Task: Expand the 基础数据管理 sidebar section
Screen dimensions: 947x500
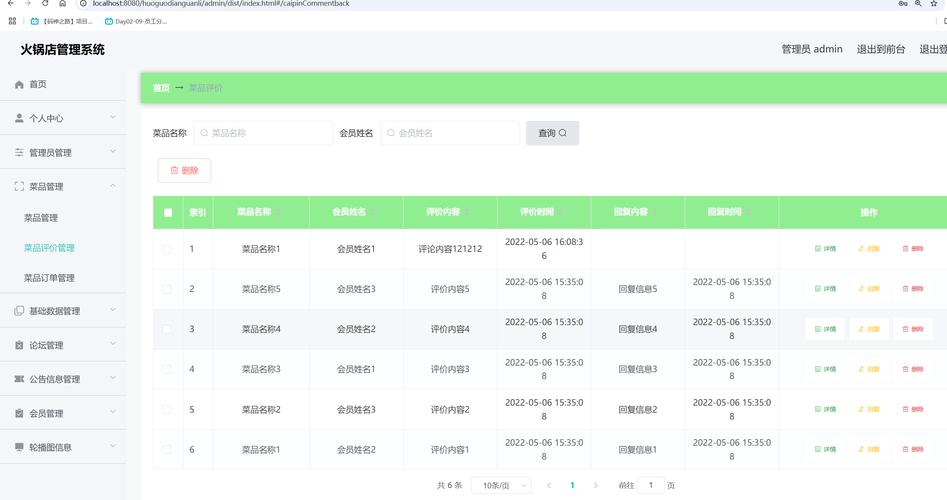Action: pos(63,311)
